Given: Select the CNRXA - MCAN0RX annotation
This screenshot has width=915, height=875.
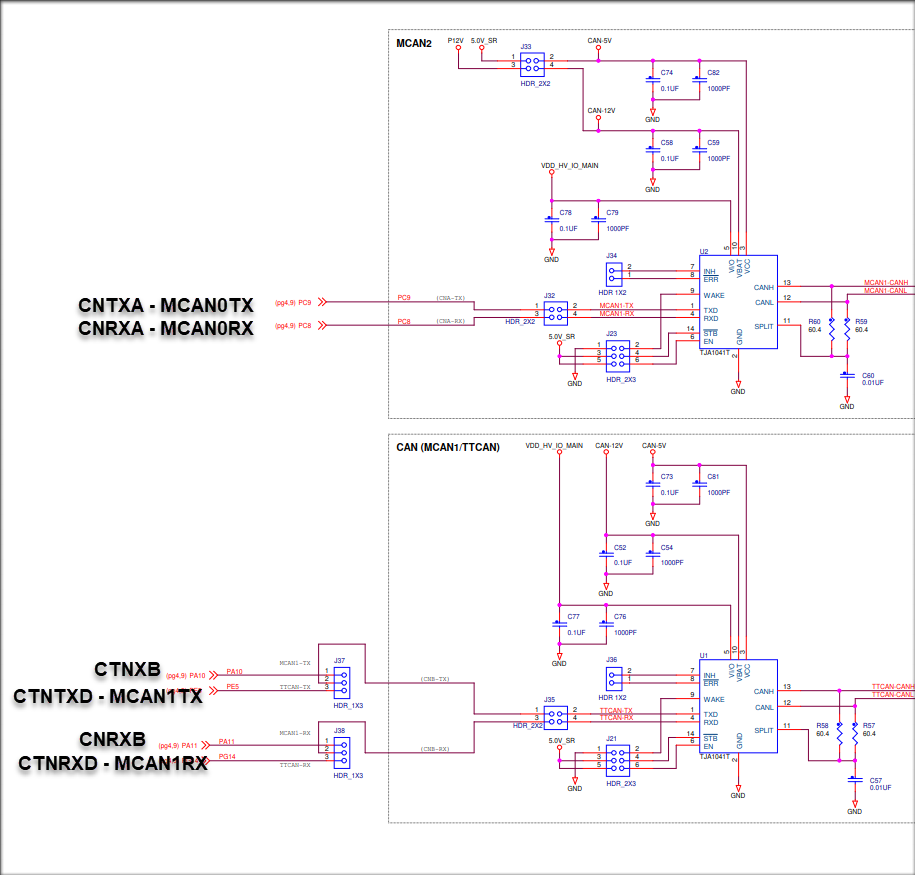Looking at the screenshot, I should tap(166, 328).
